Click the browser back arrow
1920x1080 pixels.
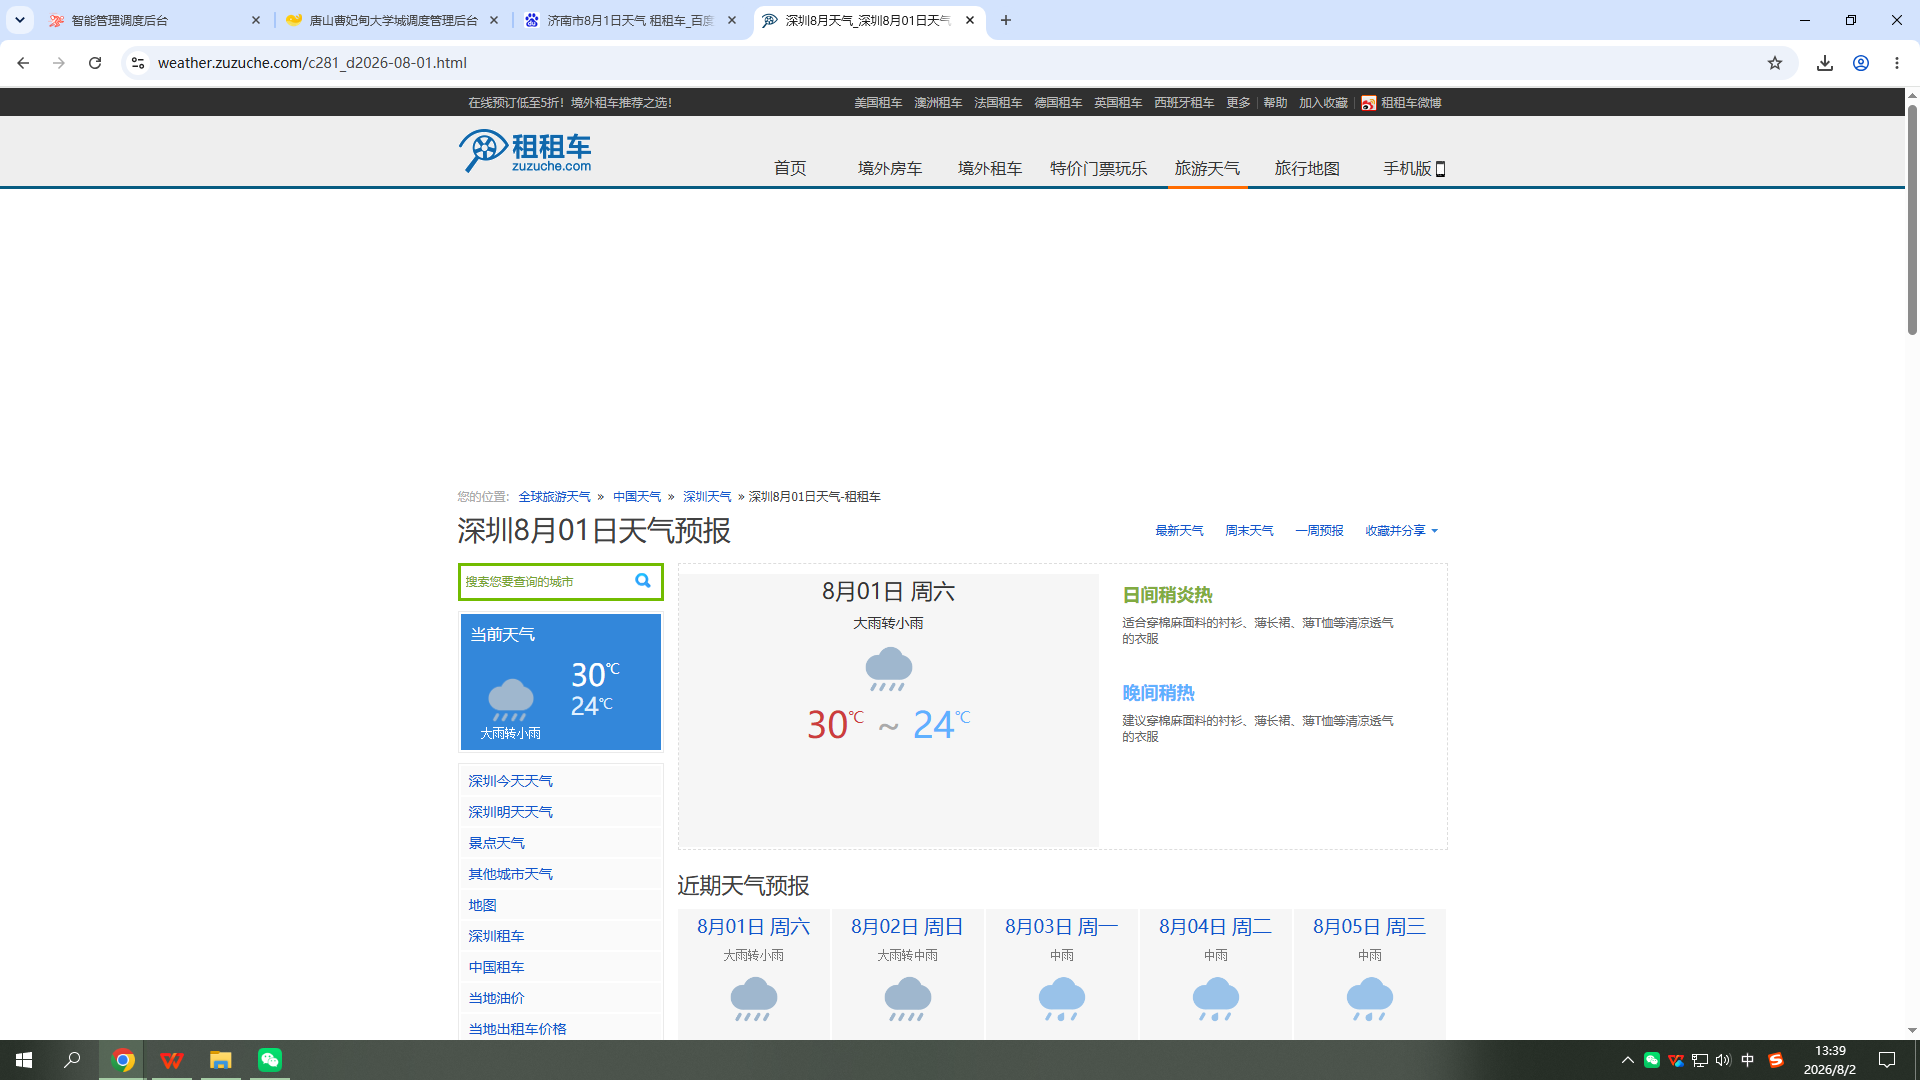23,63
